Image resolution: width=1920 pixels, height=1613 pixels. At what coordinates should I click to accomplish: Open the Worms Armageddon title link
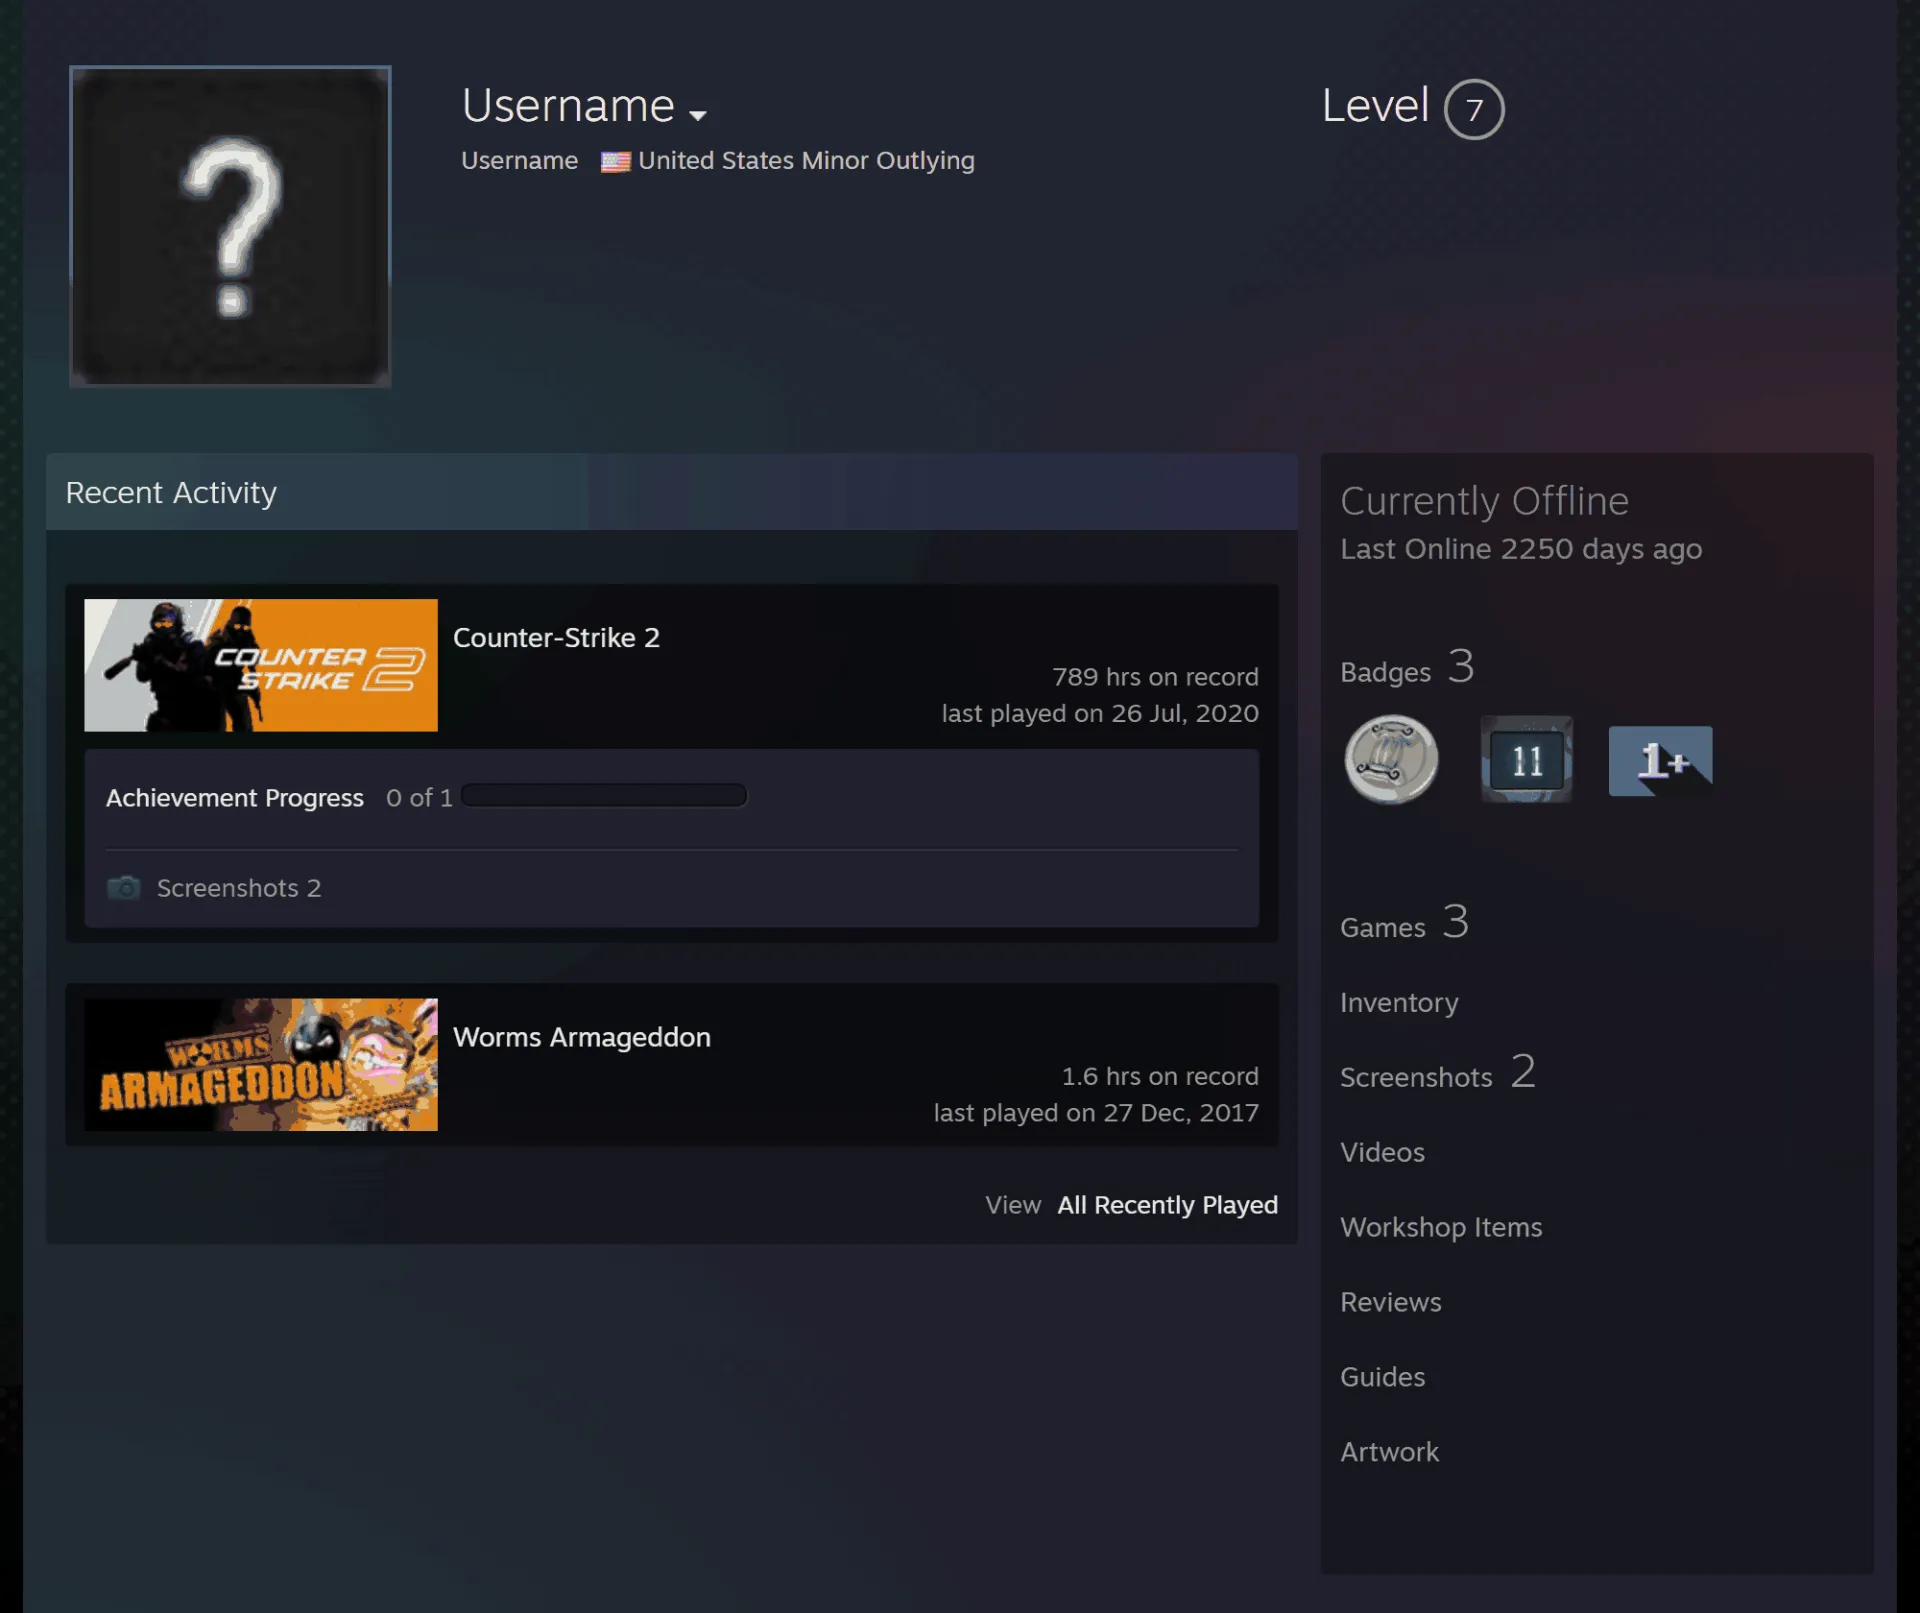tap(582, 1037)
